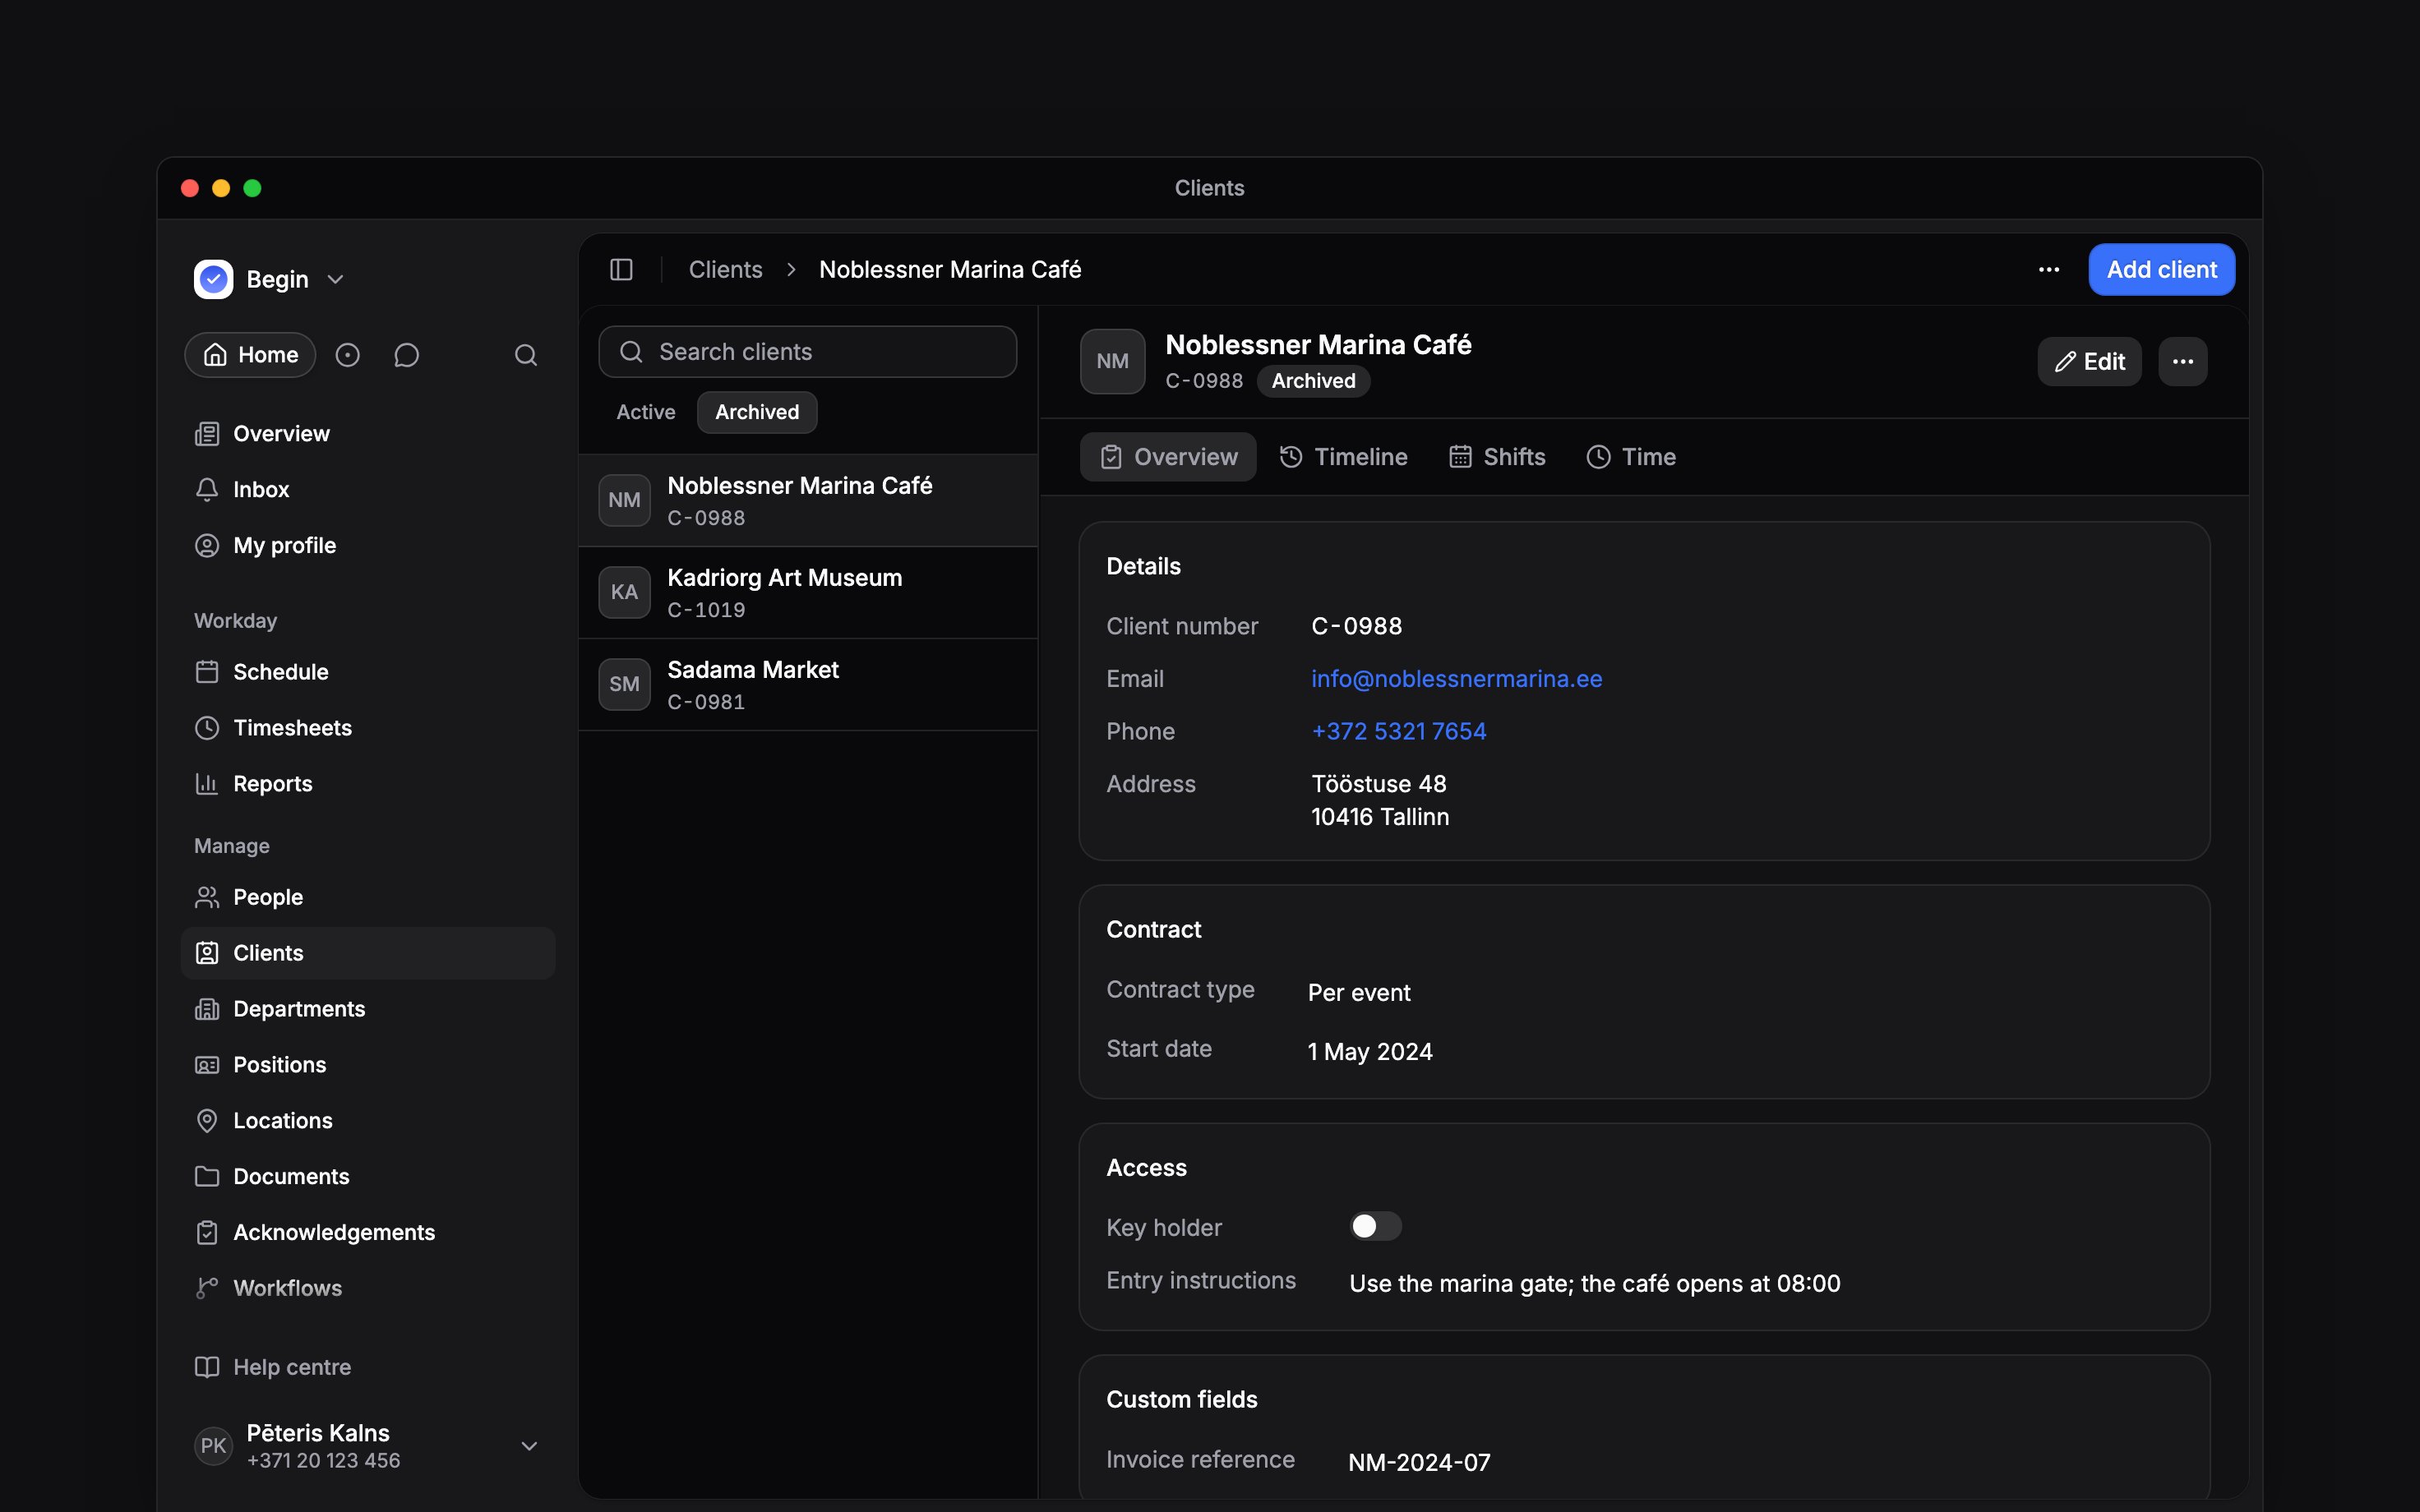Open Acknowledgements in Manage
Screen dimensions: 2420x1512
(368, 1233)
